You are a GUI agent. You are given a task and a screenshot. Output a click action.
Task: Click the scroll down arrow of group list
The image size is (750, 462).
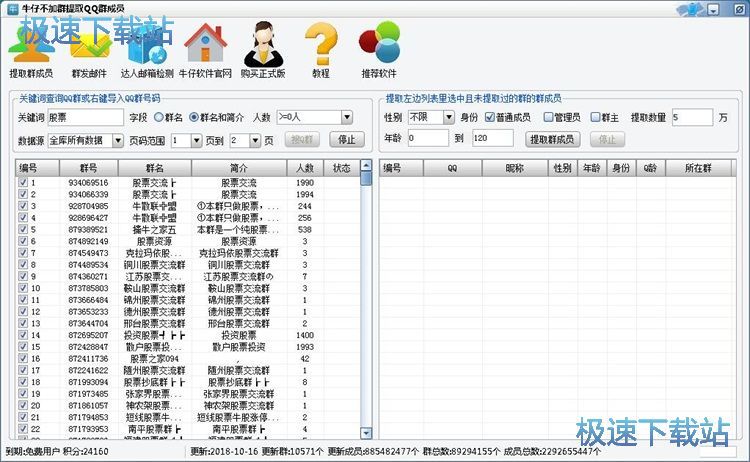(366, 433)
